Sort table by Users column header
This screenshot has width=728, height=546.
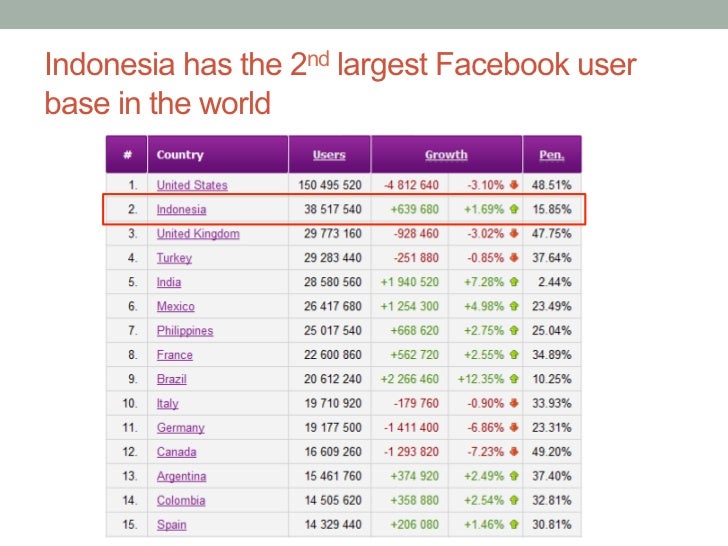coord(329,155)
